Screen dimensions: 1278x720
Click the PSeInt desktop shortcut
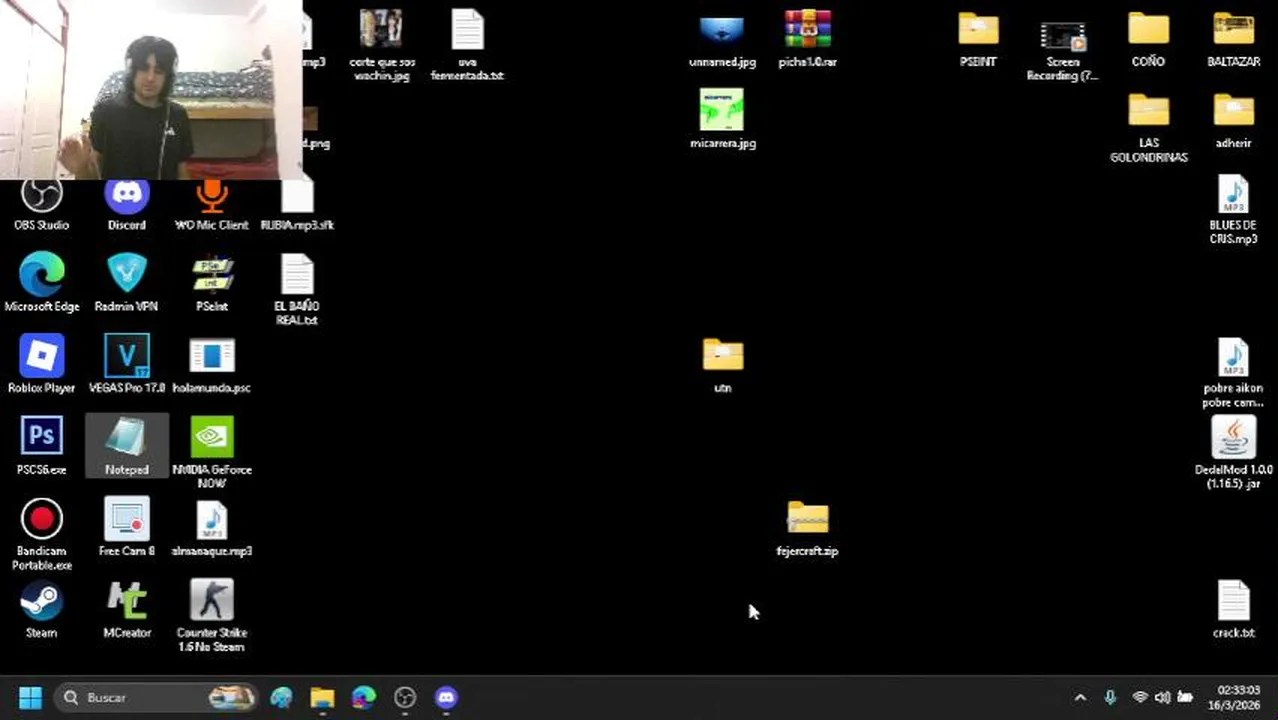211,284
